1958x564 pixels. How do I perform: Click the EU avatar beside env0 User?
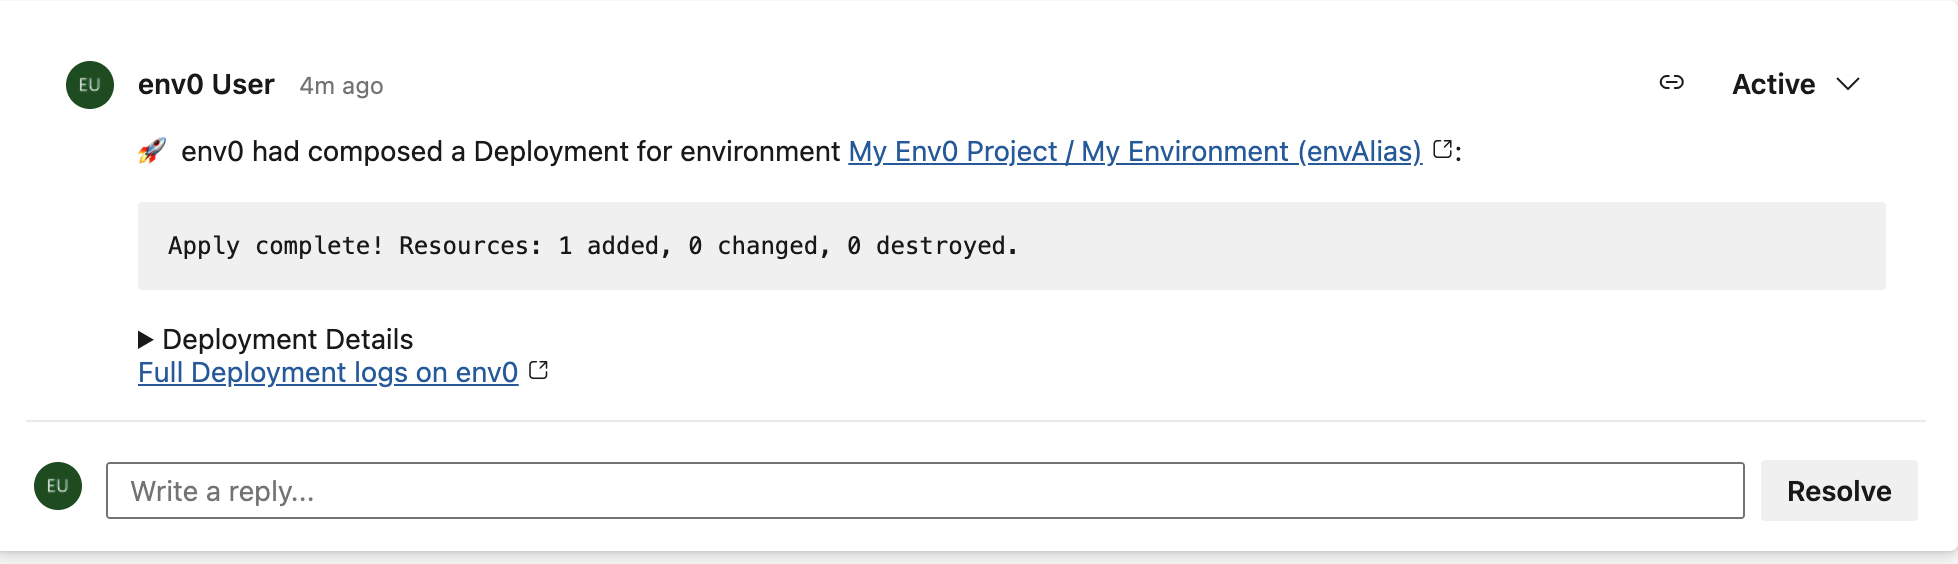pos(90,85)
